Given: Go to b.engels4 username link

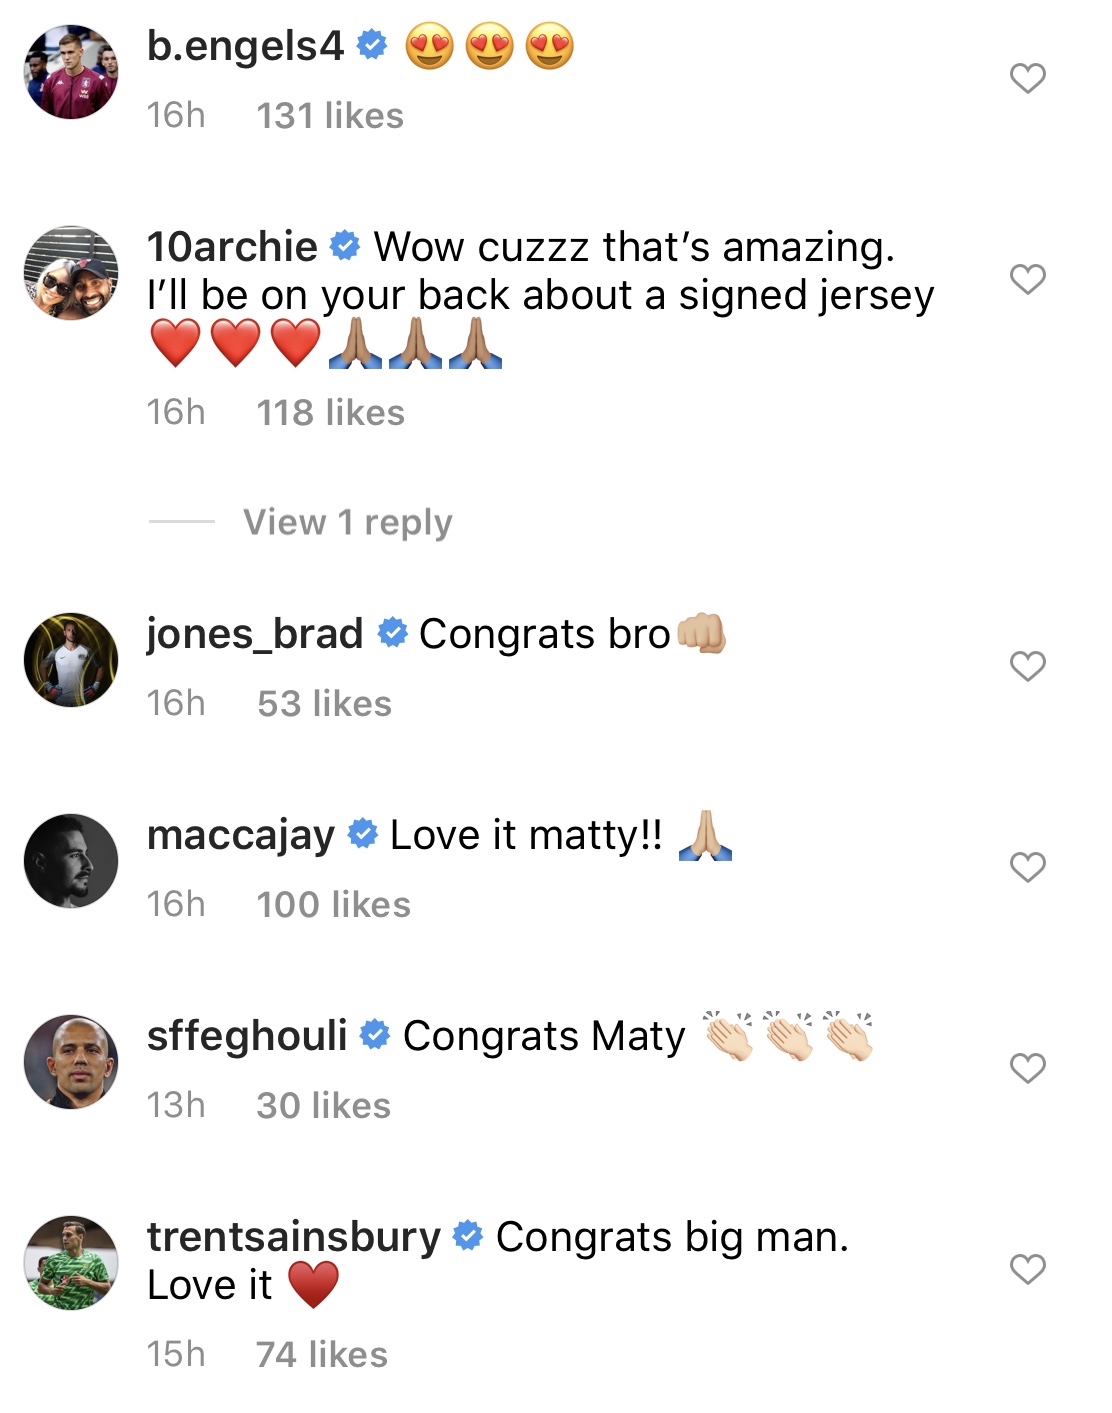Looking at the screenshot, I should click(x=245, y=46).
